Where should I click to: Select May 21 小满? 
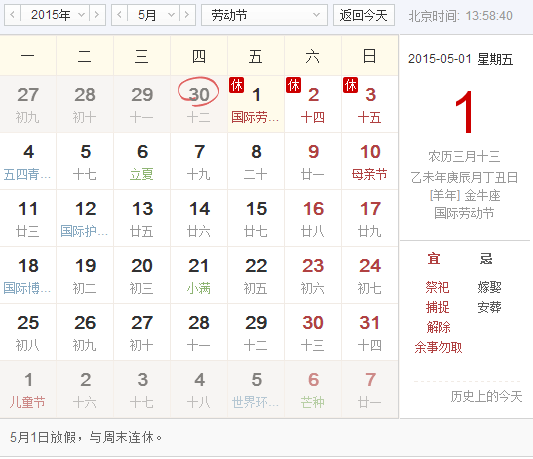point(199,275)
